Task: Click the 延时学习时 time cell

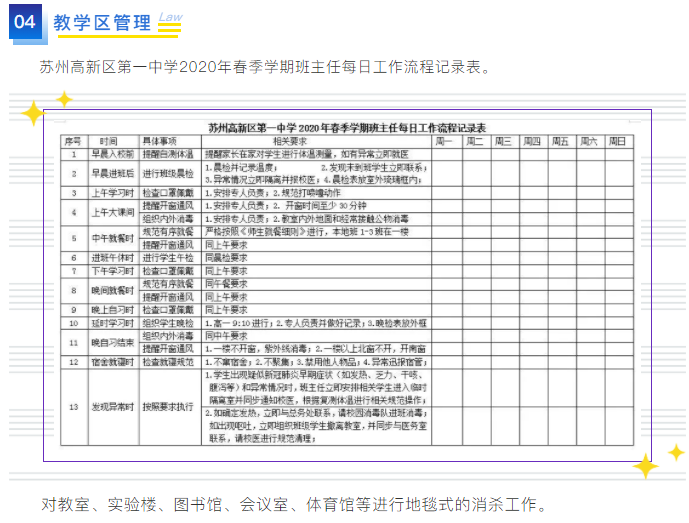Action: (113, 323)
